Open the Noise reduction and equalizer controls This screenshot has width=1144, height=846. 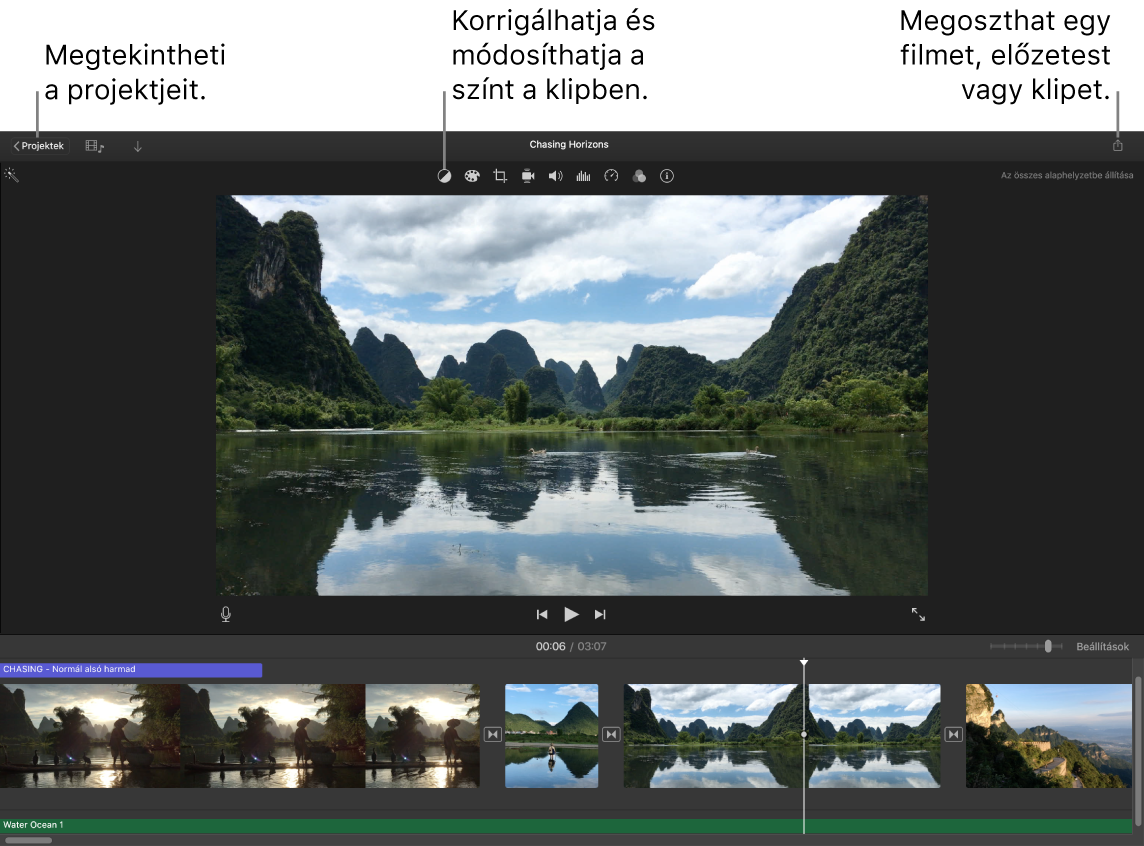coord(583,176)
